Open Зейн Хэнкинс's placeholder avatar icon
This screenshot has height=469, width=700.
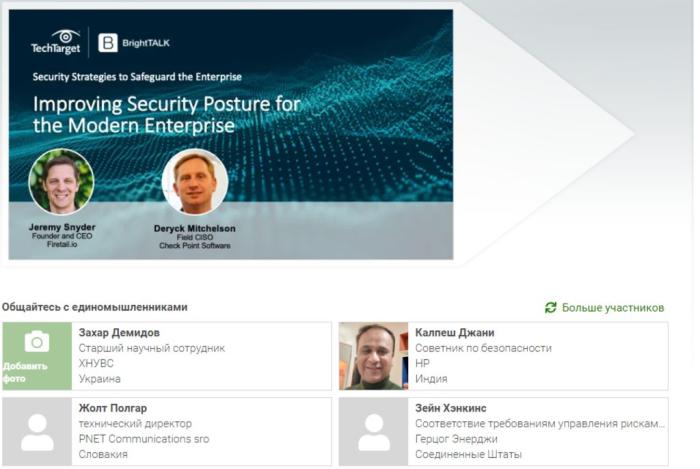pyautogui.click(x=374, y=432)
